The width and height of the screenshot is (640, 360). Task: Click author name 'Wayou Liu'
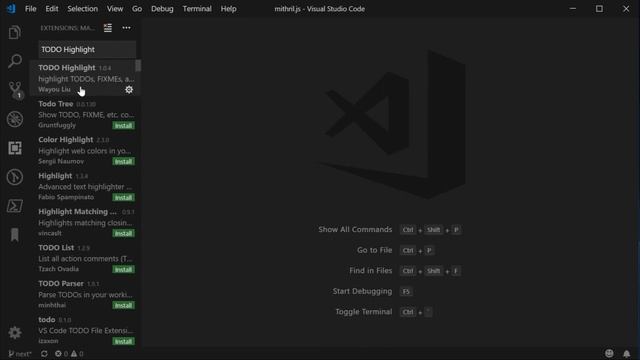tap(54, 89)
